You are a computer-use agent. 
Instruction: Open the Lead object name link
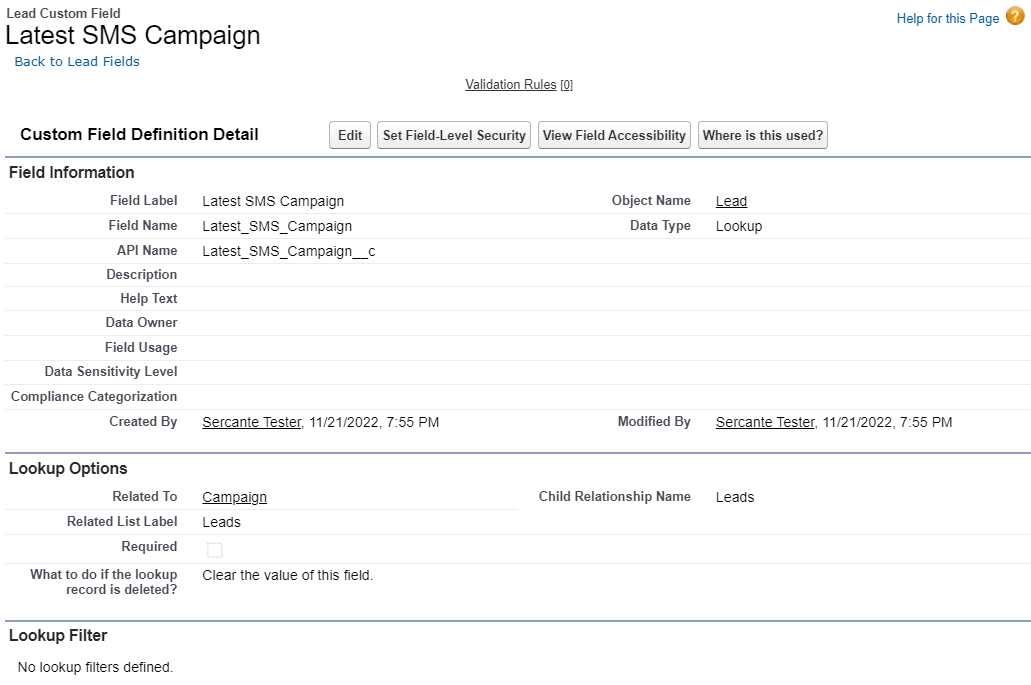click(731, 201)
